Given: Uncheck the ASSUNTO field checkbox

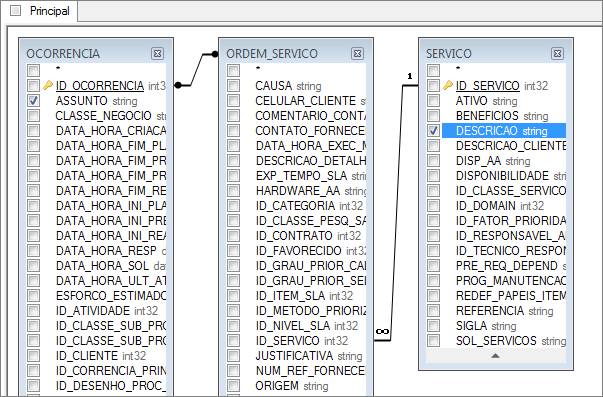Looking at the screenshot, I should click(x=33, y=101).
